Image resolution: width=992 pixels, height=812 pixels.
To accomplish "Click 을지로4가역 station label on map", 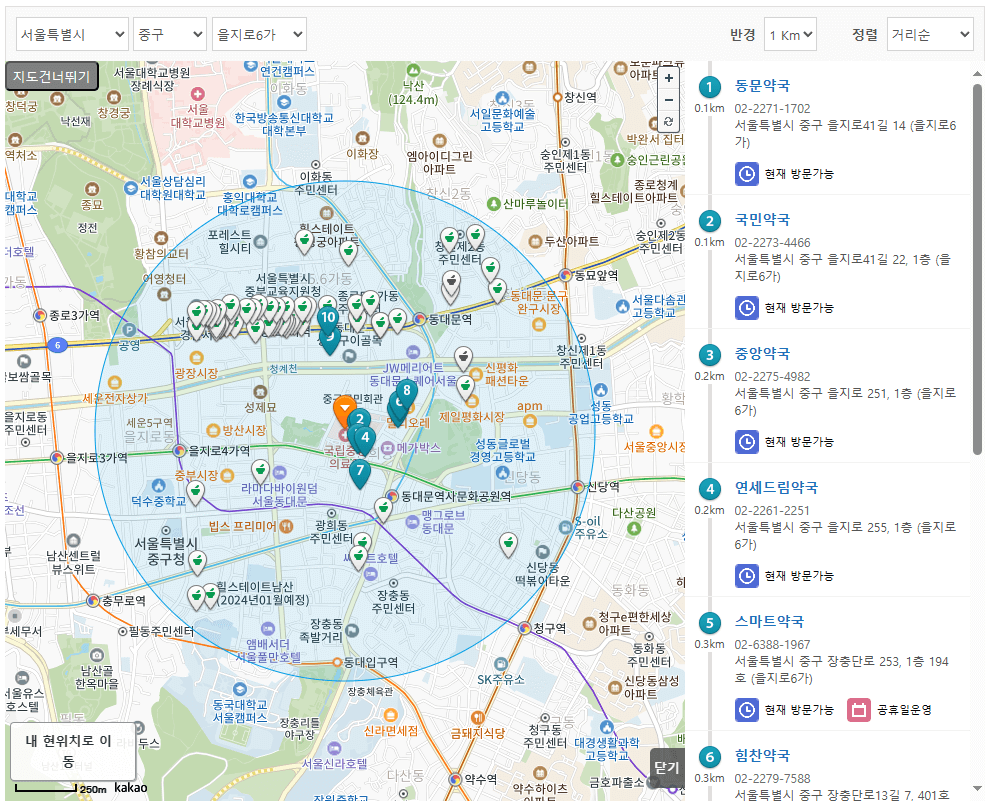I will pos(219,451).
